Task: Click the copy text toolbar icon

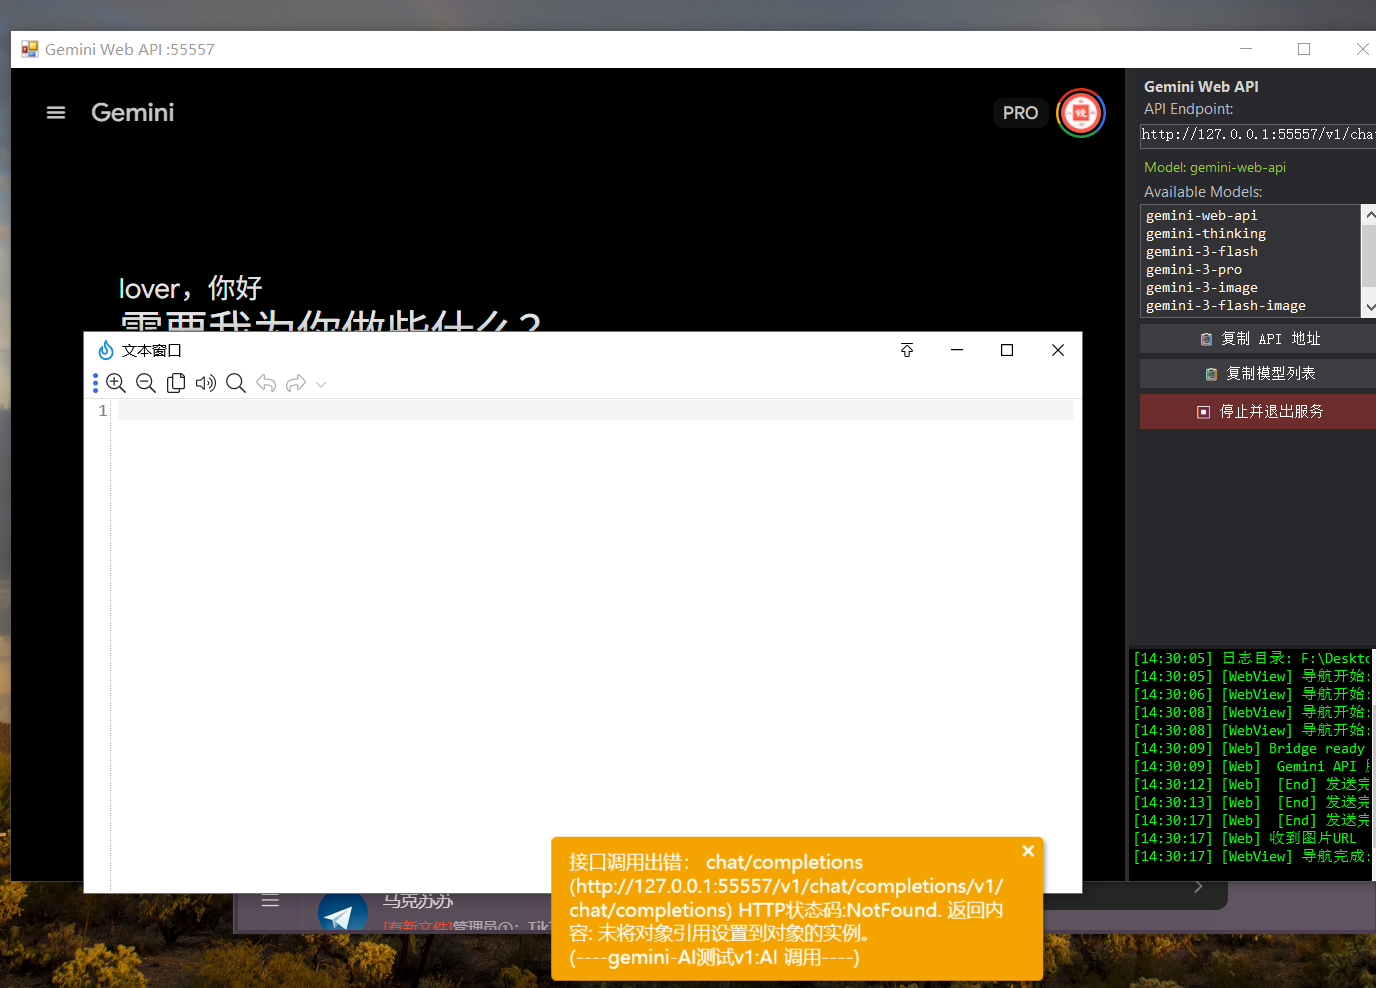Action: coord(176,383)
